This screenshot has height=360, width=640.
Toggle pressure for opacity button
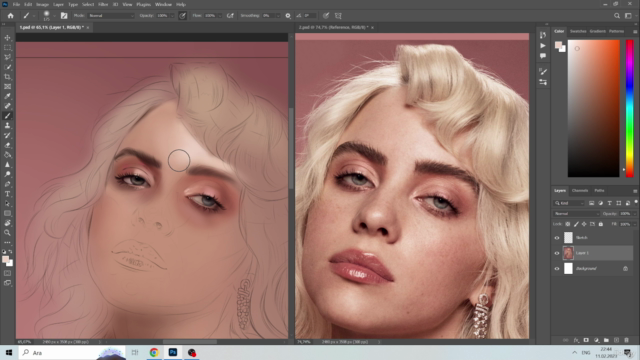(x=182, y=16)
